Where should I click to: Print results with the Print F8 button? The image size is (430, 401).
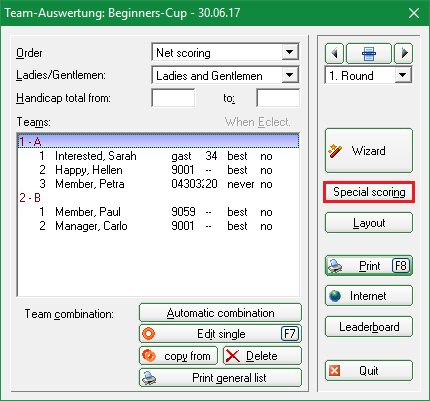[x=369, y=266]
